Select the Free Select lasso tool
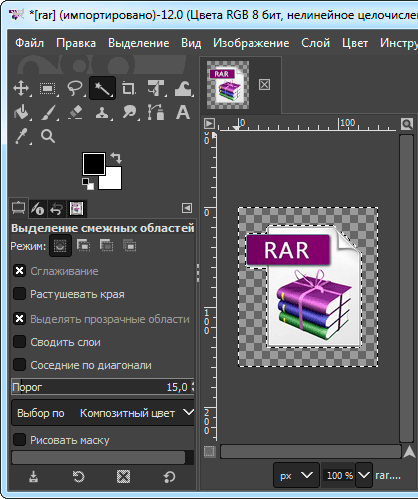Screen dimensions: 418x499 coord(75,89)
